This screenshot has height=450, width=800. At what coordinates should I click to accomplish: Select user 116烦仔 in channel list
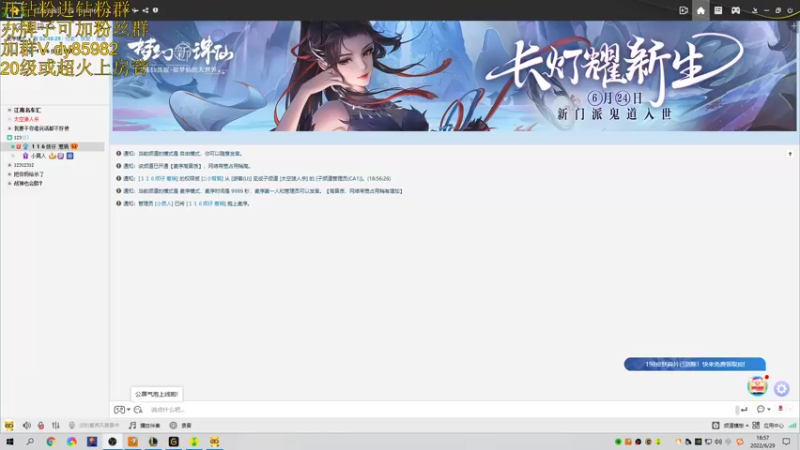(50, 146)
